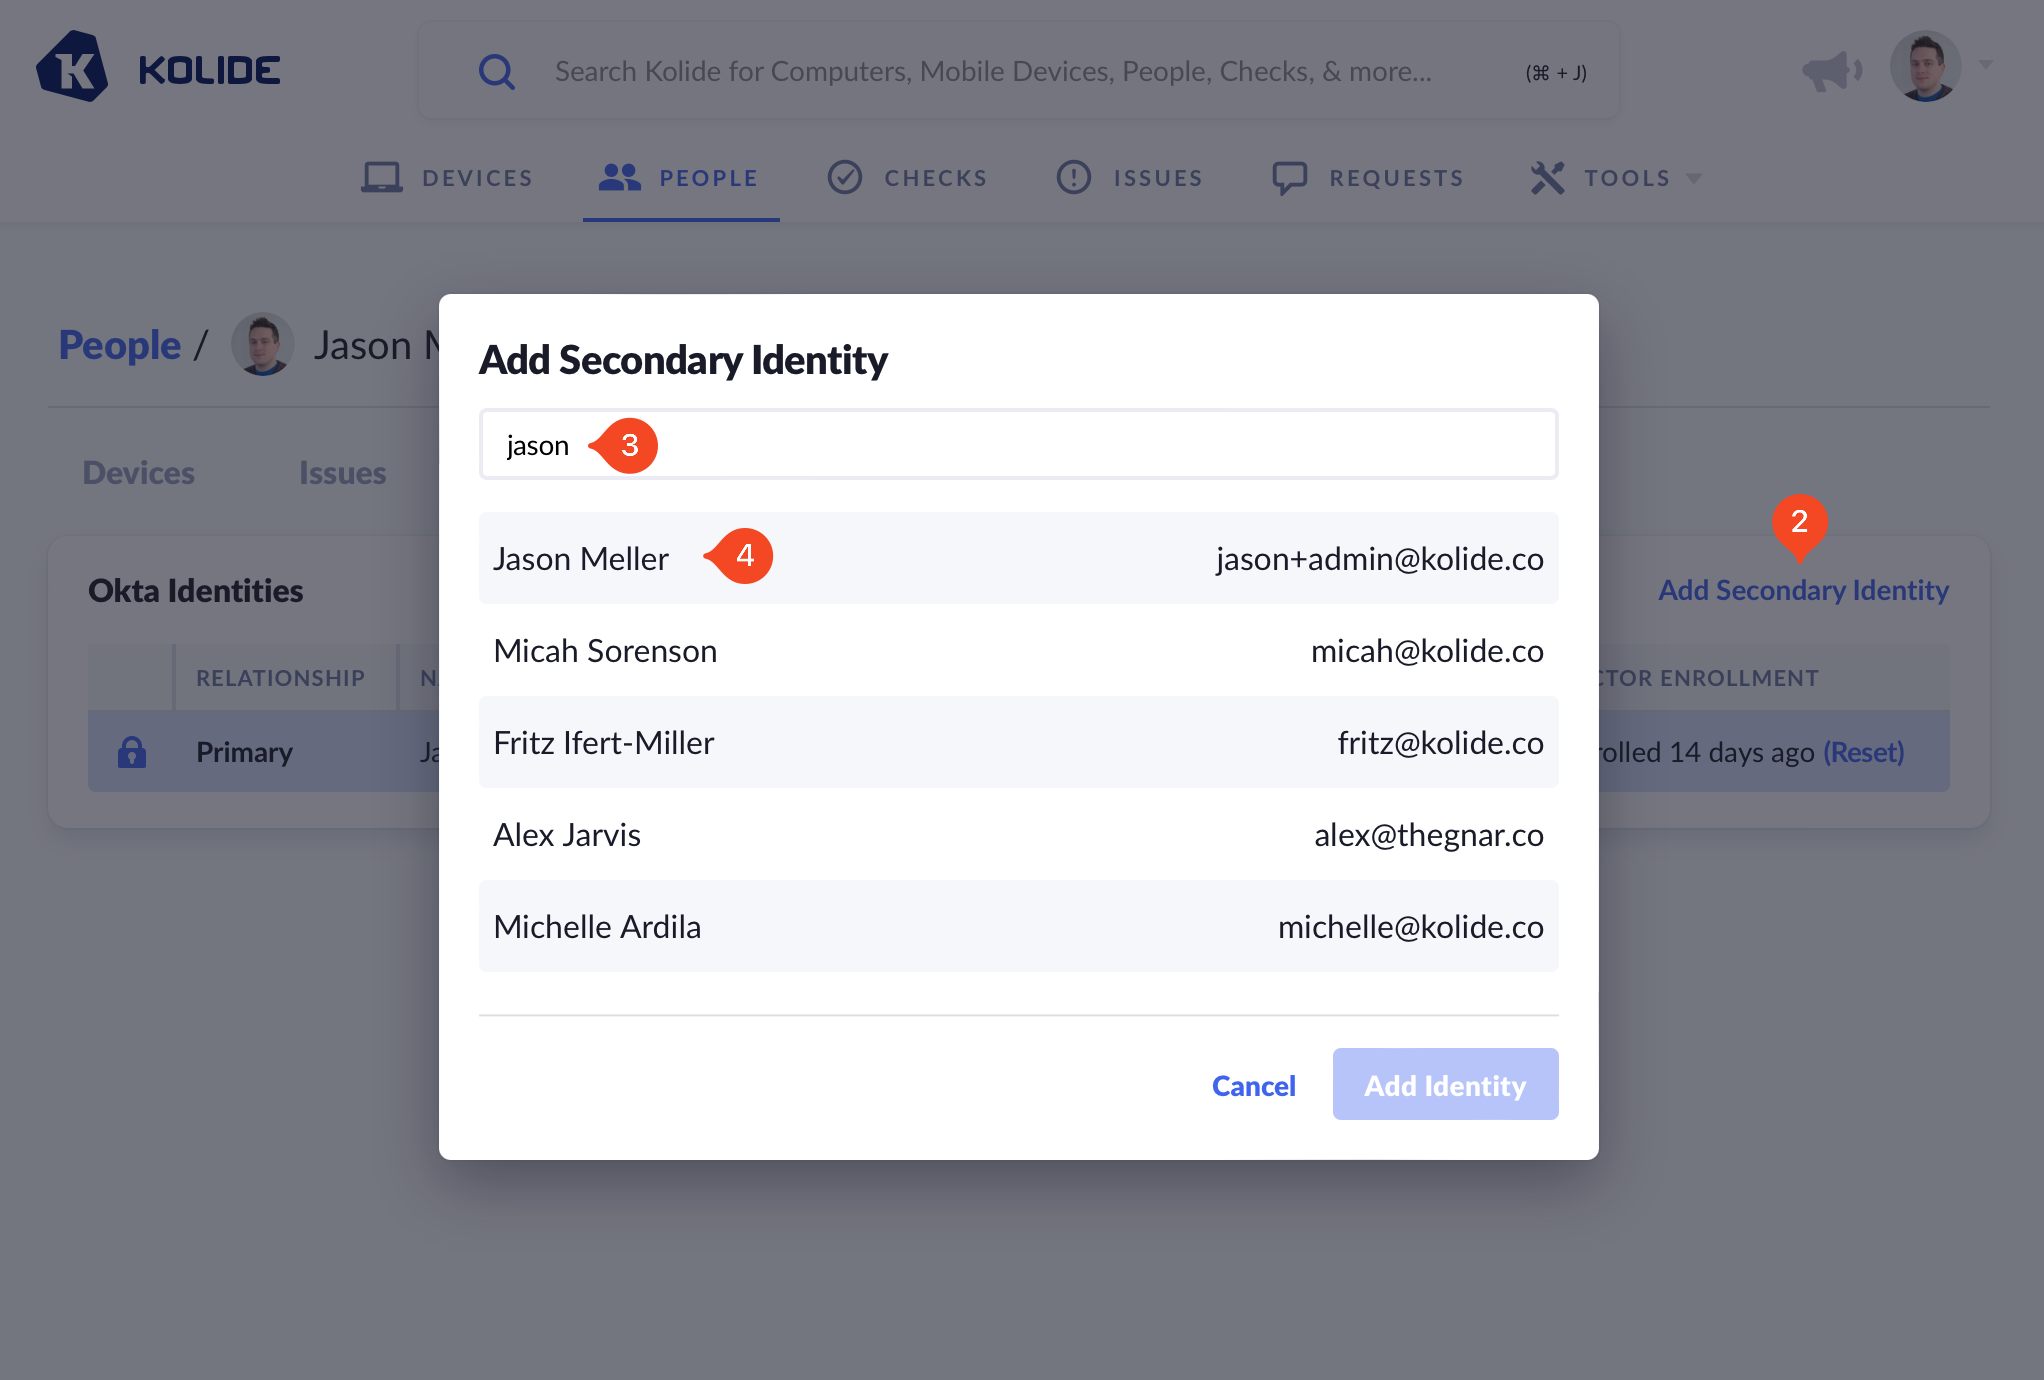Click the identity search field with "jason"
This screenshot has width=2044, height=1380.
click(x=1018, y=445)
